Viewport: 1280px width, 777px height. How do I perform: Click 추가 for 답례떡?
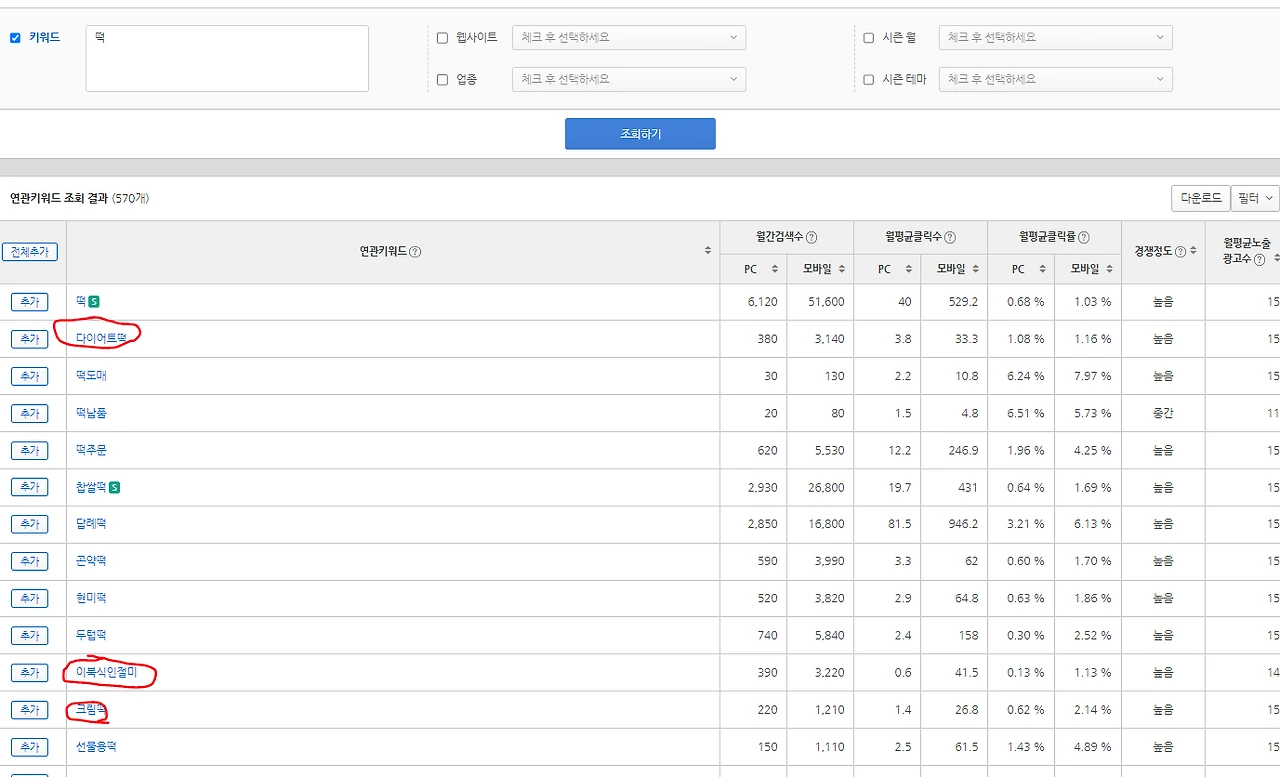(30, 524)
